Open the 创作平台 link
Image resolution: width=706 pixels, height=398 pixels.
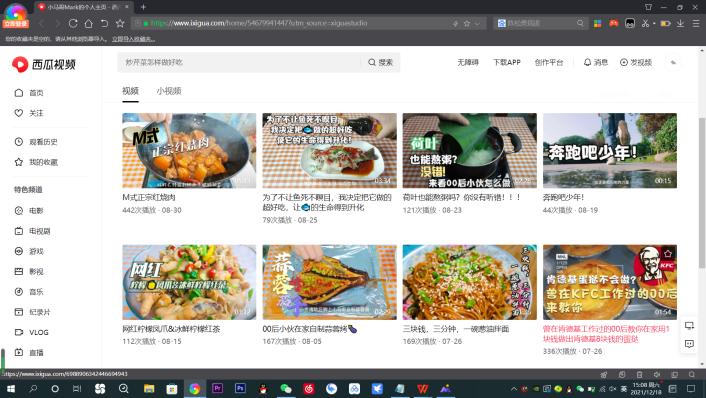pos(549,62)
